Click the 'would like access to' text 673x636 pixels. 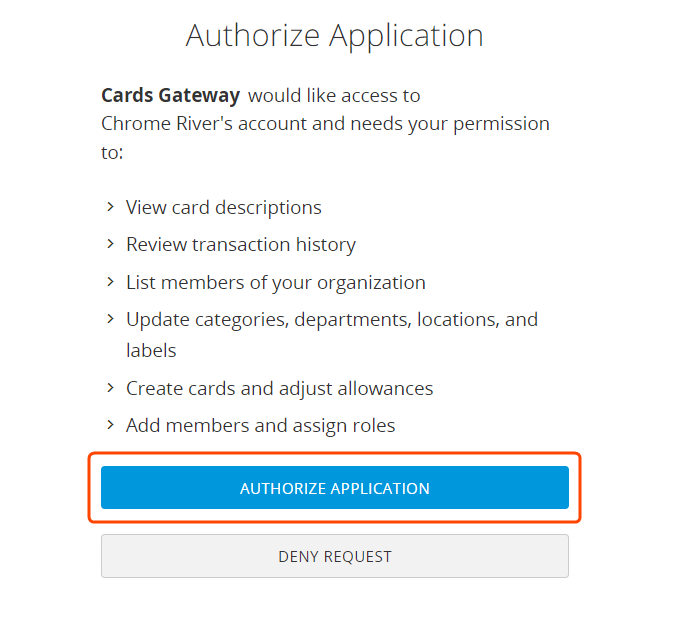click(334, 96)
